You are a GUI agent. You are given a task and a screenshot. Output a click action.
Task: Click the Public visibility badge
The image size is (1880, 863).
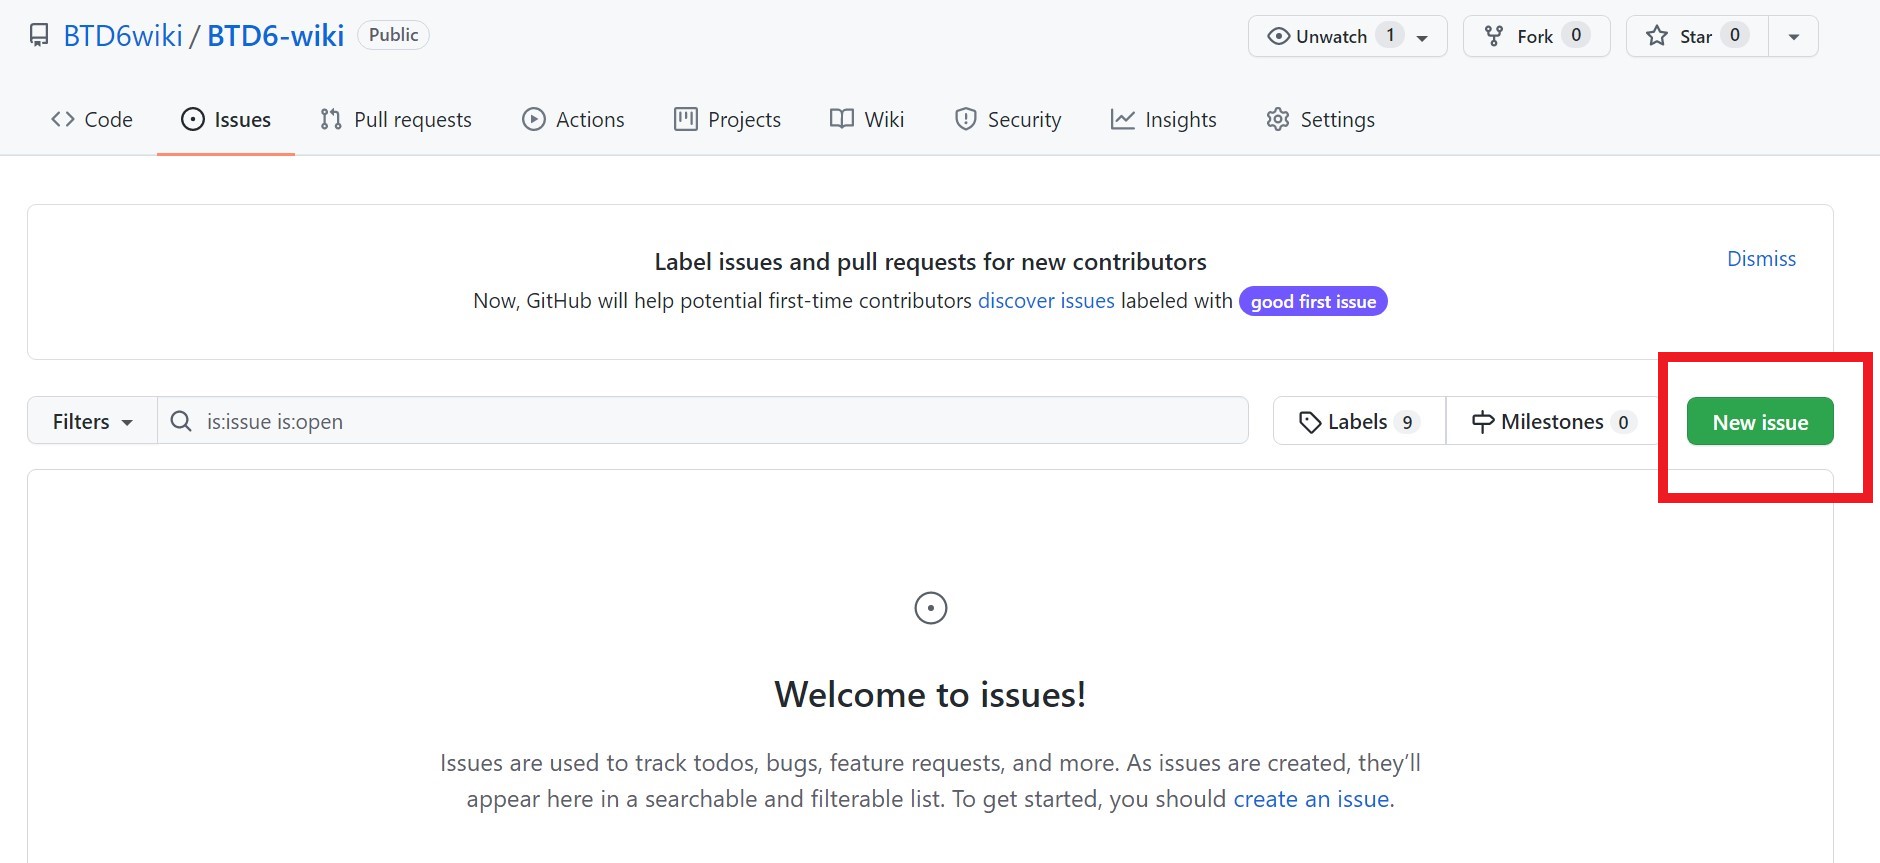(x=393, y=35)
